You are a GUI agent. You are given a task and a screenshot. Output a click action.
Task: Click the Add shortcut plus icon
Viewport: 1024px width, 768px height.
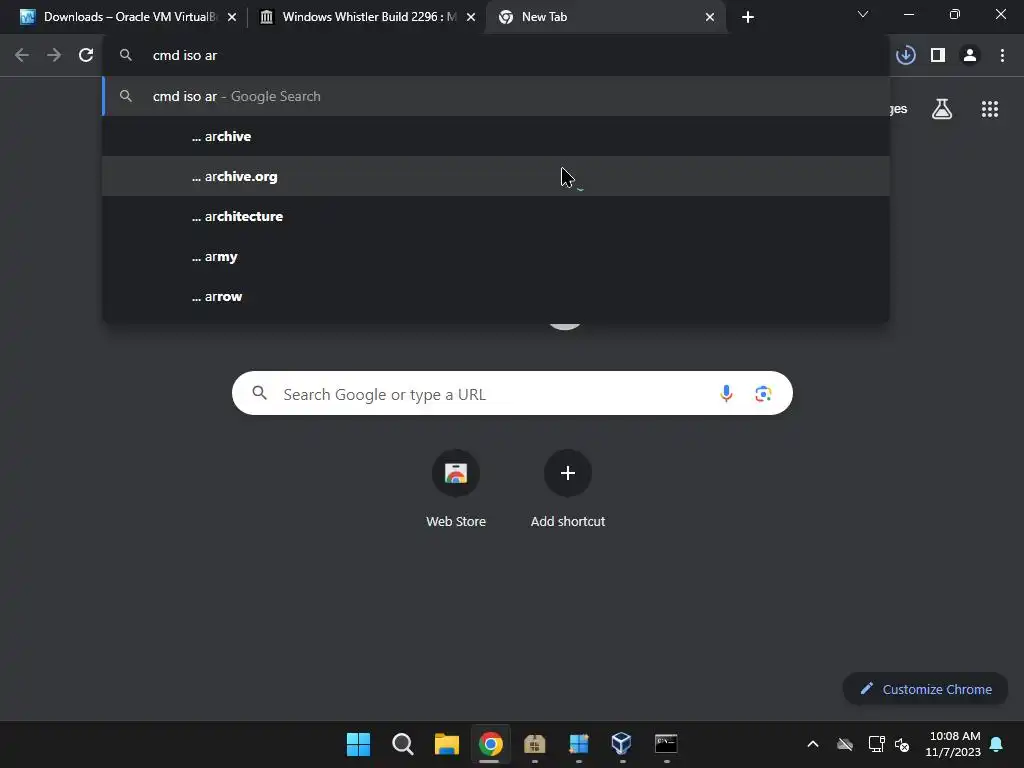click(x=568, y=473)
